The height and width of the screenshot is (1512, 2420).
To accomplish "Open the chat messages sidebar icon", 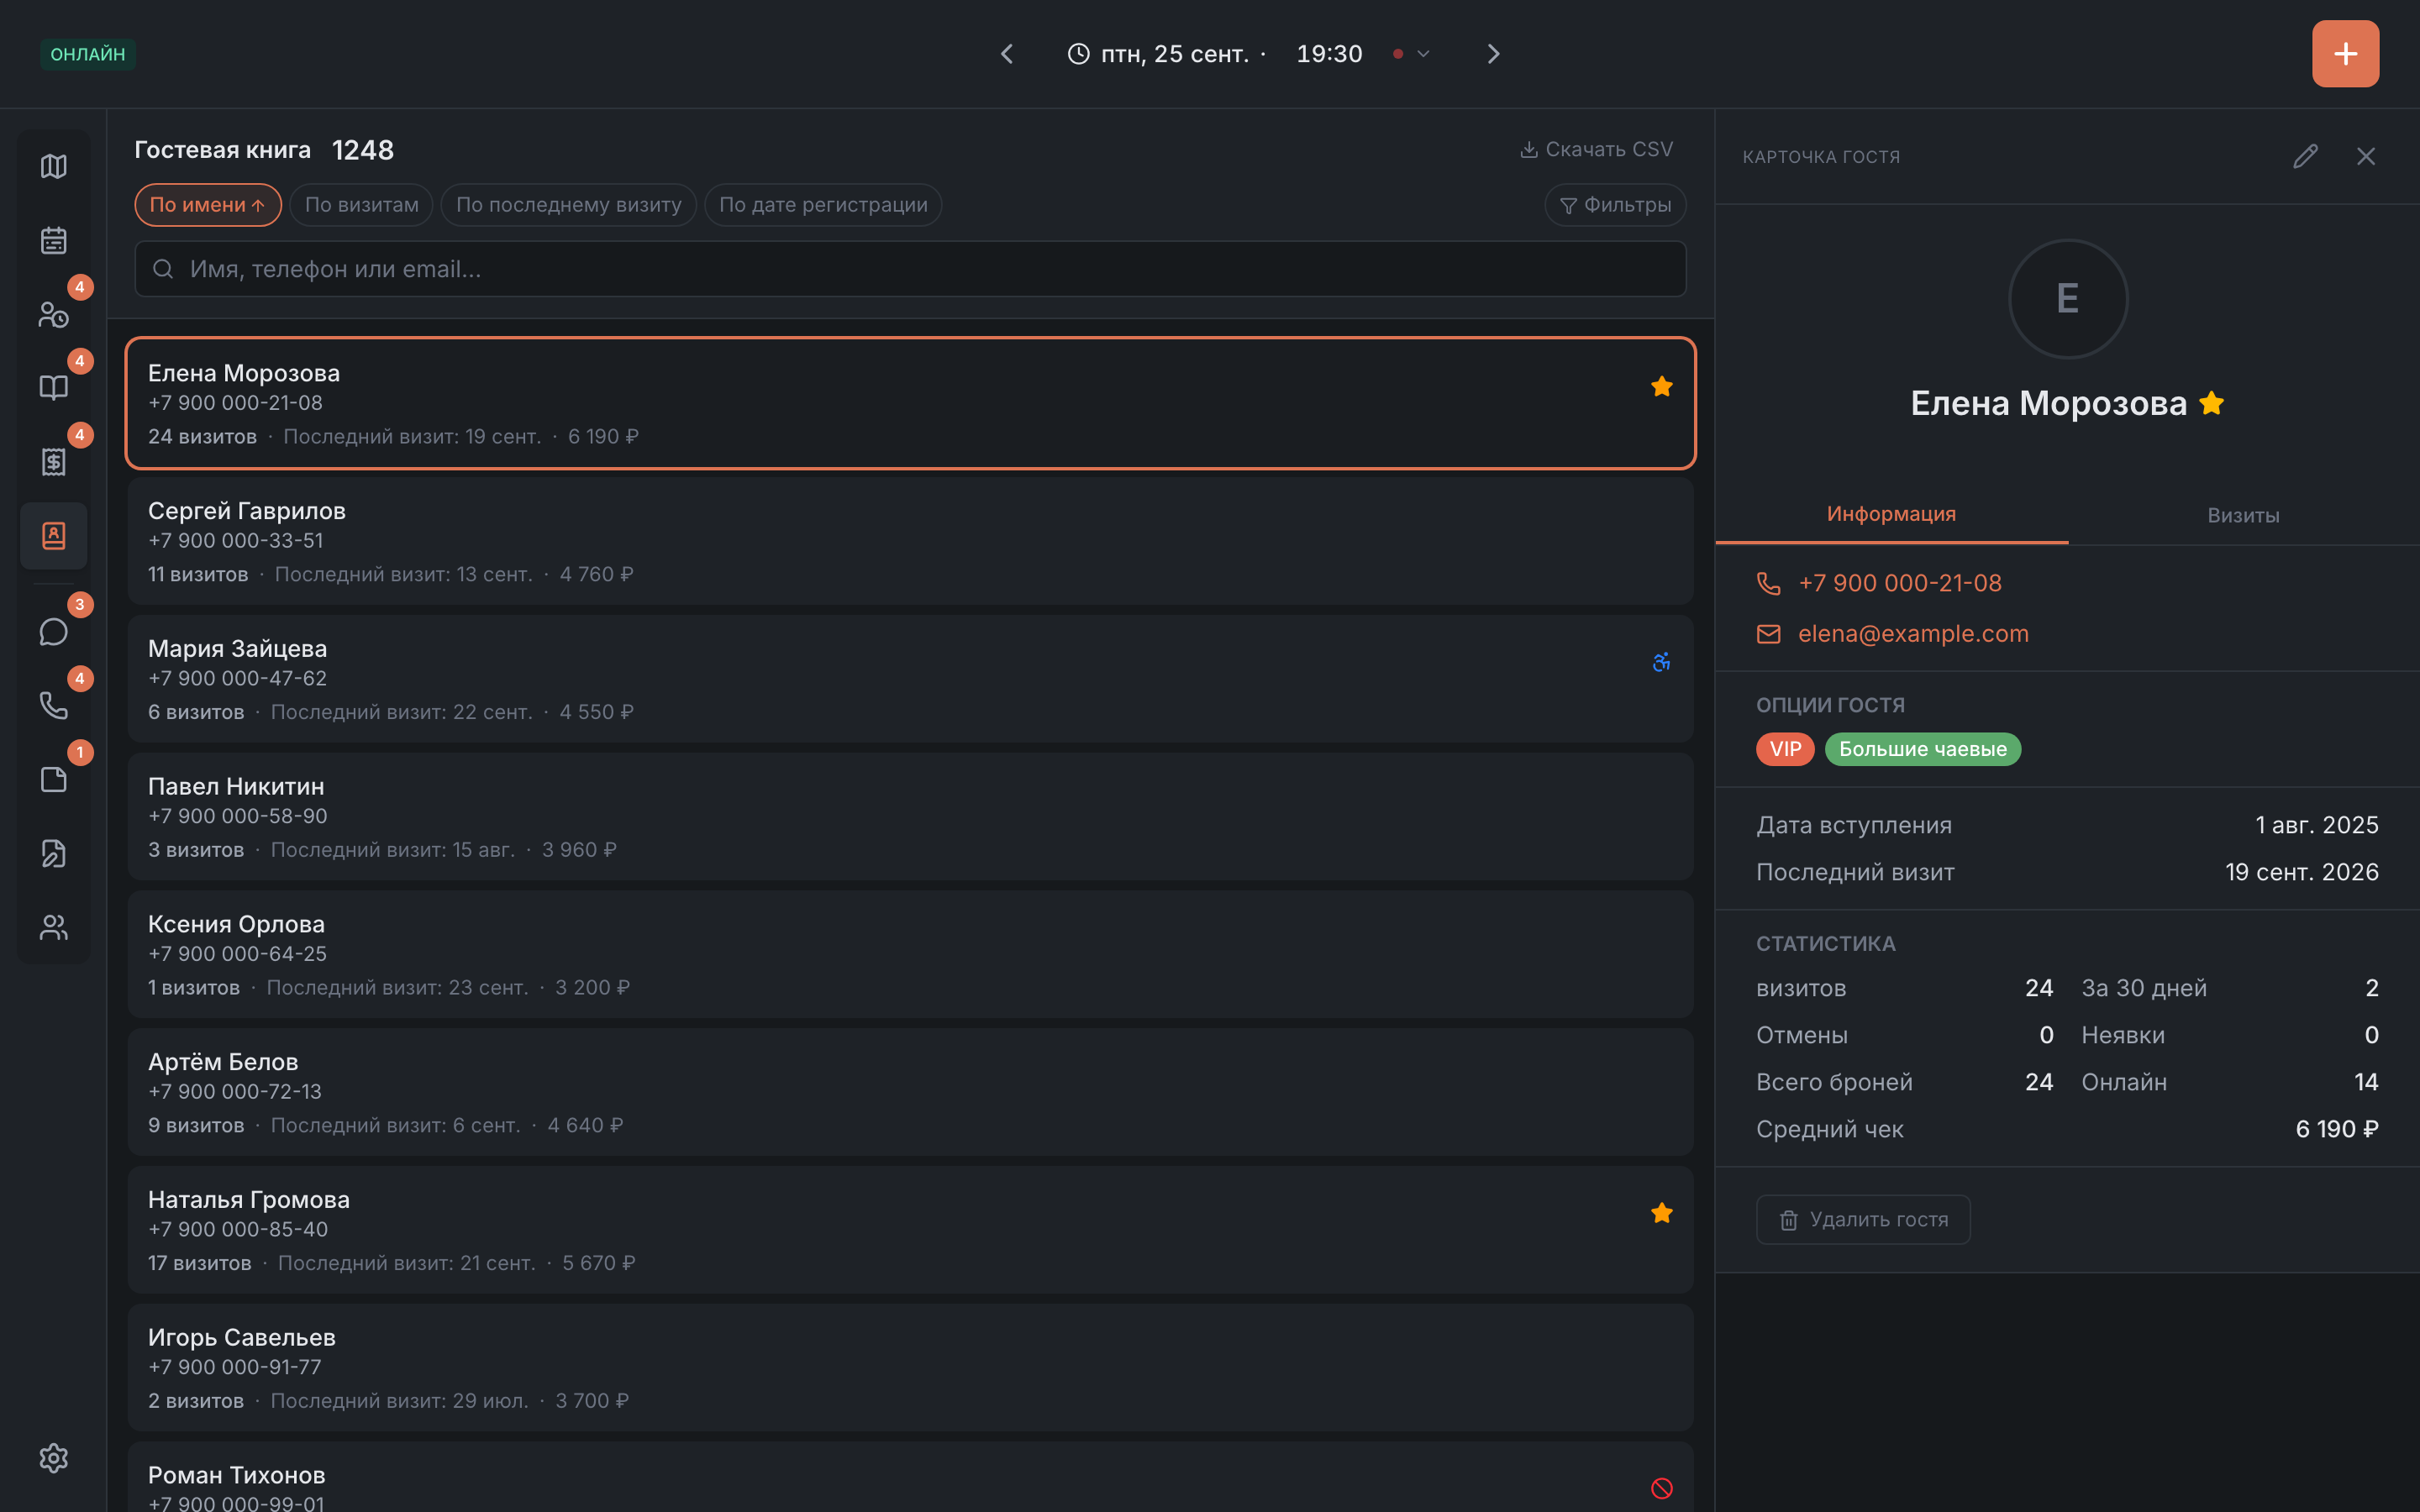I will (x=54, y=632).
